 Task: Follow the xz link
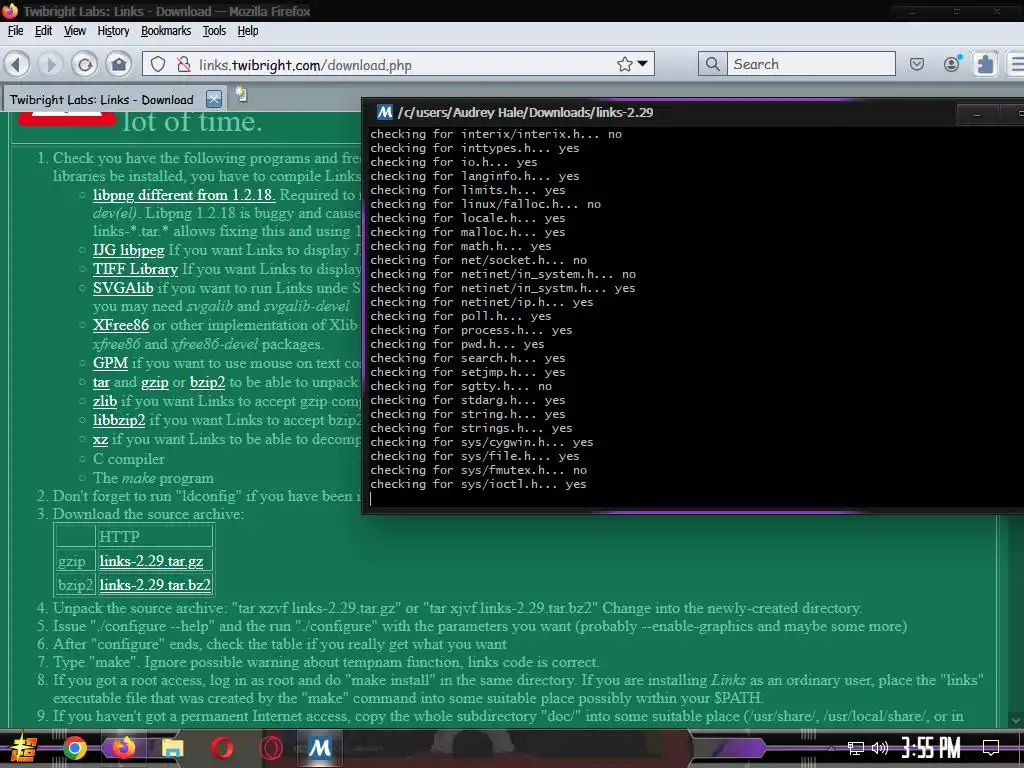coord(100,439)
